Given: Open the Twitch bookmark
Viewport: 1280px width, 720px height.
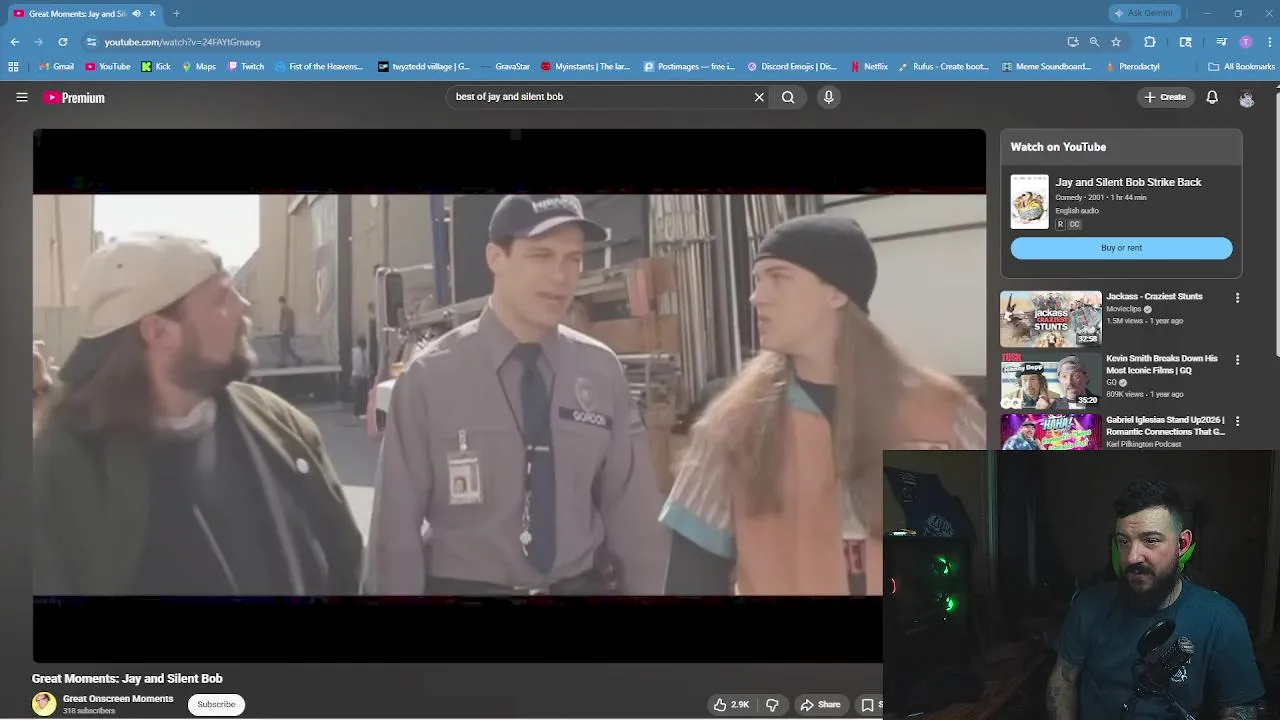Looking at the screenshot, I should (x=246, y=67).
